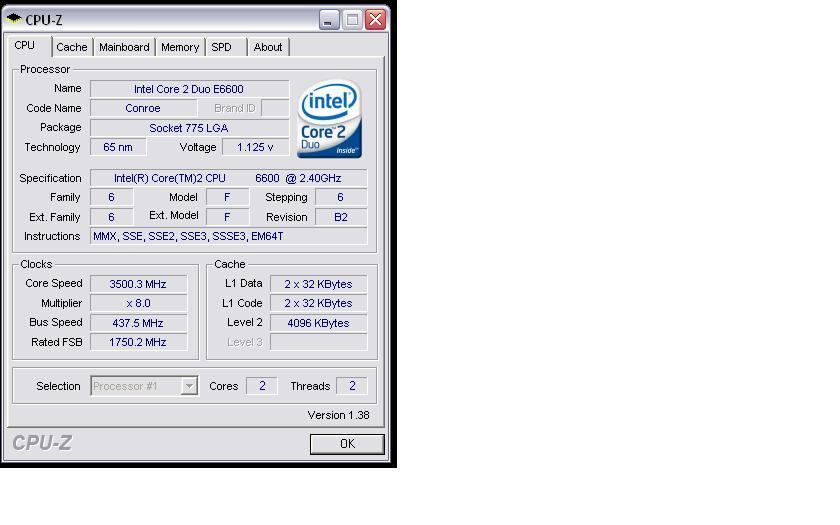Click the Stepping value field
The height and width of the screenshot is (525, 840).
(341, 197)
